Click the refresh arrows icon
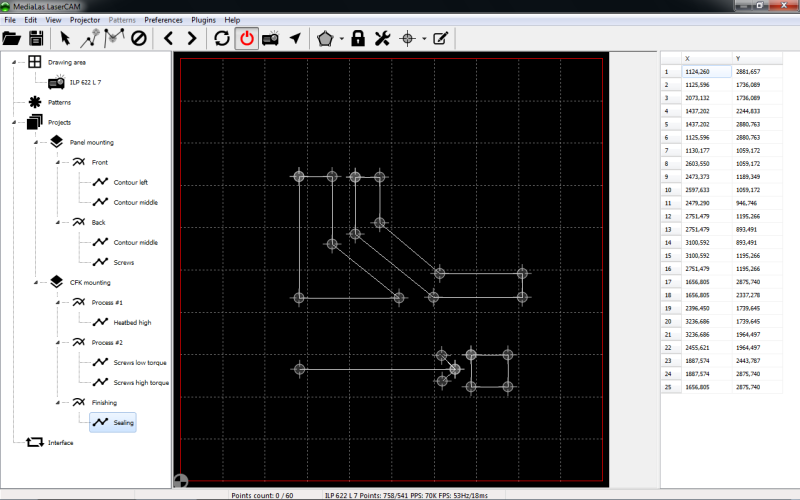Viewport: 800px width, 500px height. point(222,39)
